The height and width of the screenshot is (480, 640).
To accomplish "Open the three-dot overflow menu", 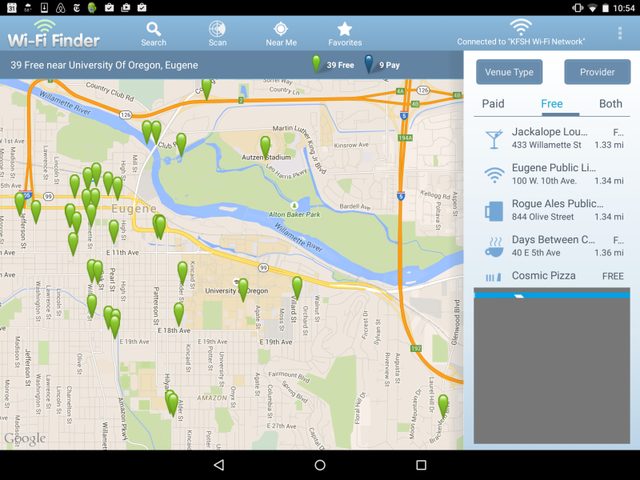I will coord(622,34).
